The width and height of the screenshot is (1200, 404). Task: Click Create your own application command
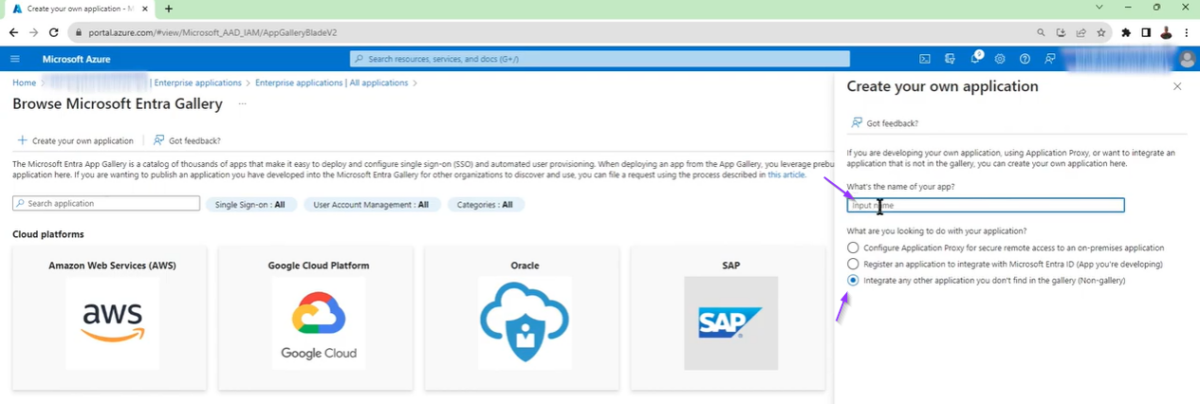pos(75,141)
